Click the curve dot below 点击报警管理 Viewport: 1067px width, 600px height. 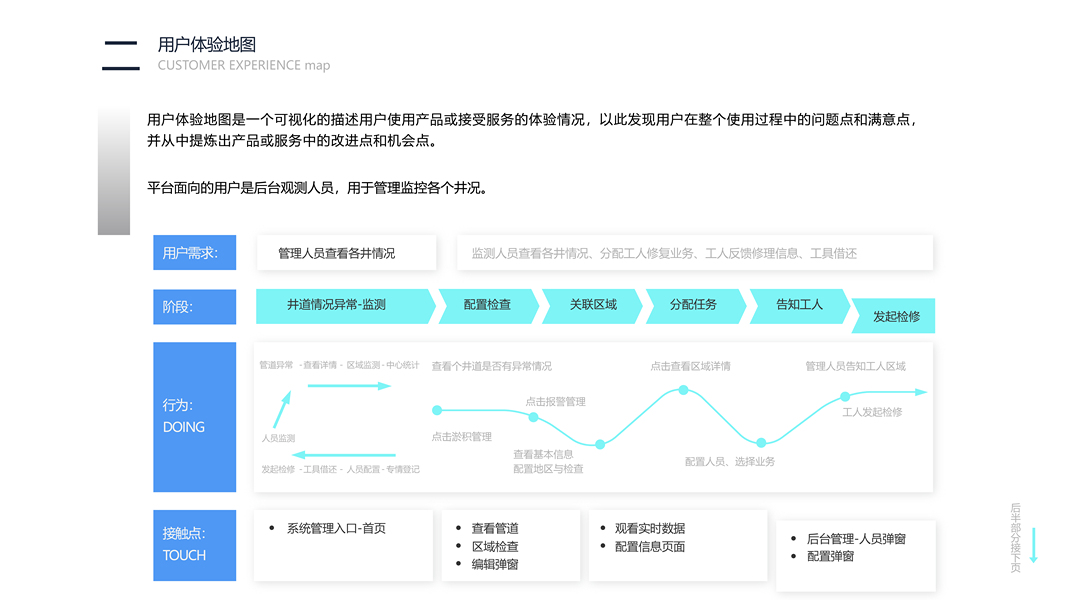[534, 417]
